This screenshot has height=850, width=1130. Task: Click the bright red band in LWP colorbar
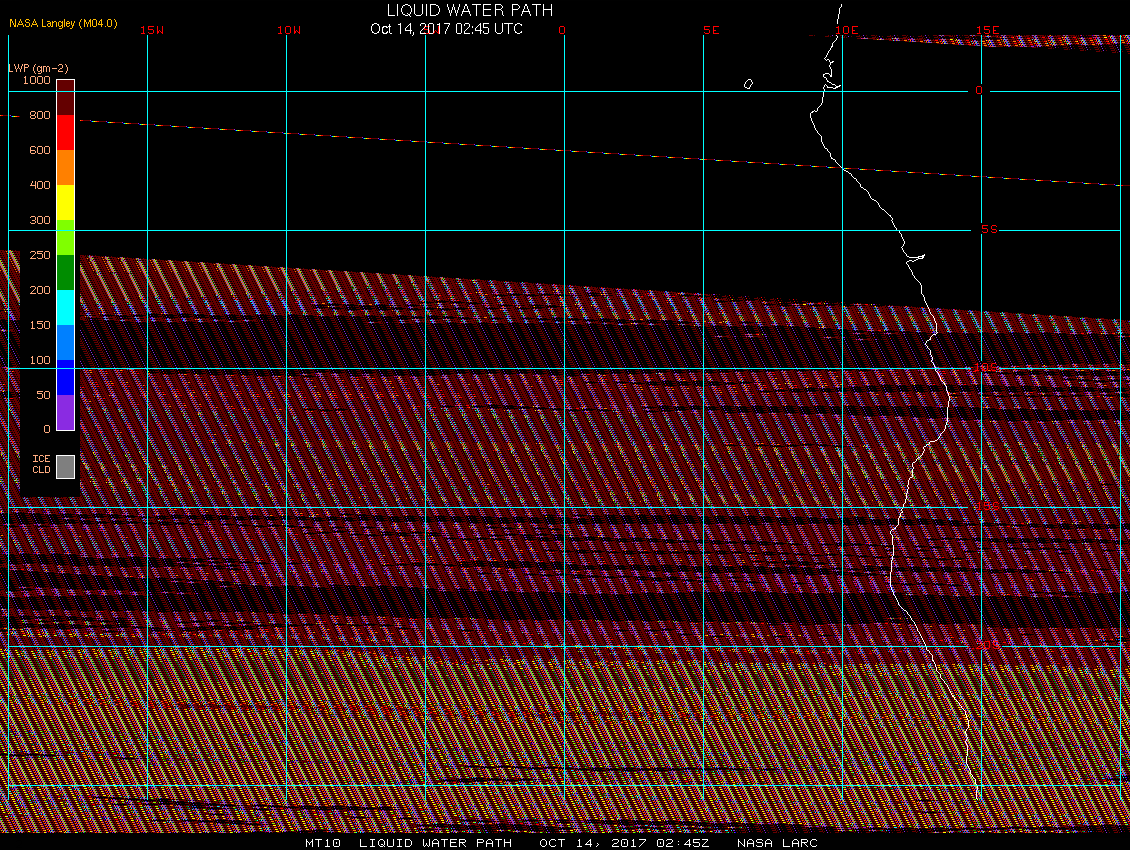click(x=66, y=133)
